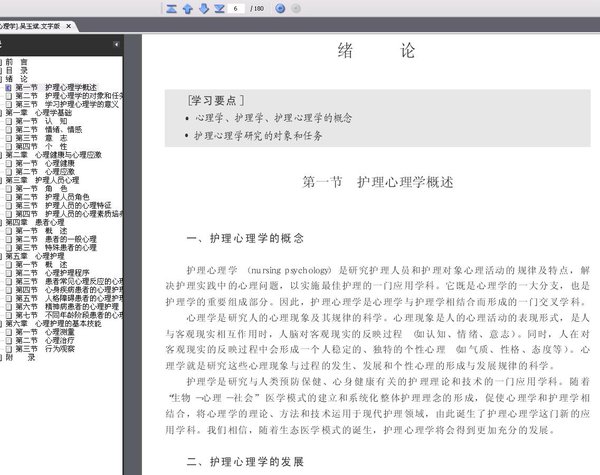Click the blue go-back view button
This screenshot has height=475, width=600.
[x=280, y=8]
